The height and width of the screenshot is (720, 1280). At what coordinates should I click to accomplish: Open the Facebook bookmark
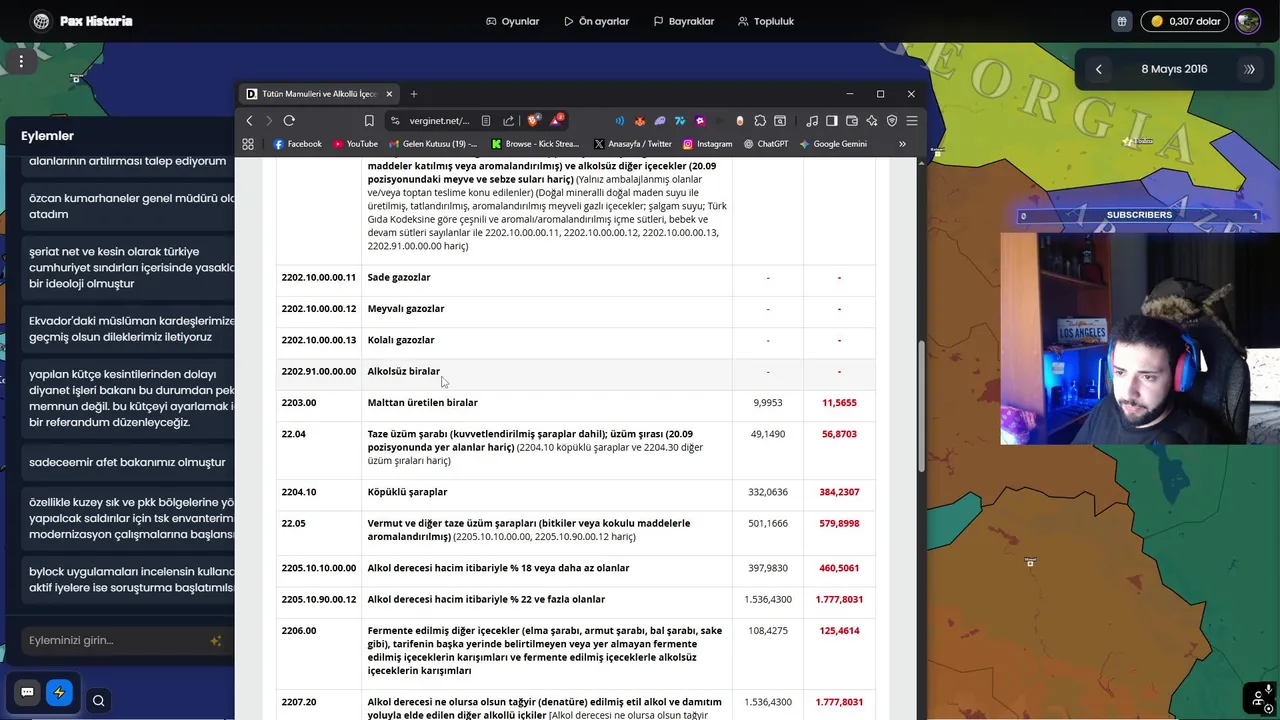click(x=297, y=144)
